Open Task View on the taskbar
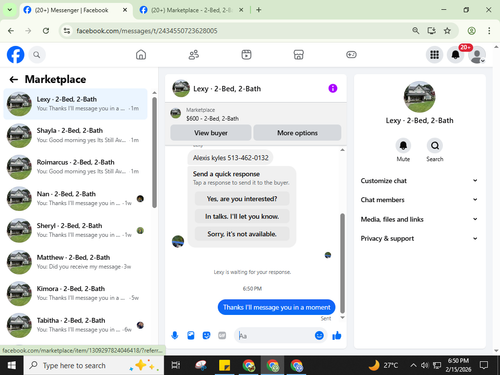The width and height of the screenshot is (500, 375). (x=175, y=365)
